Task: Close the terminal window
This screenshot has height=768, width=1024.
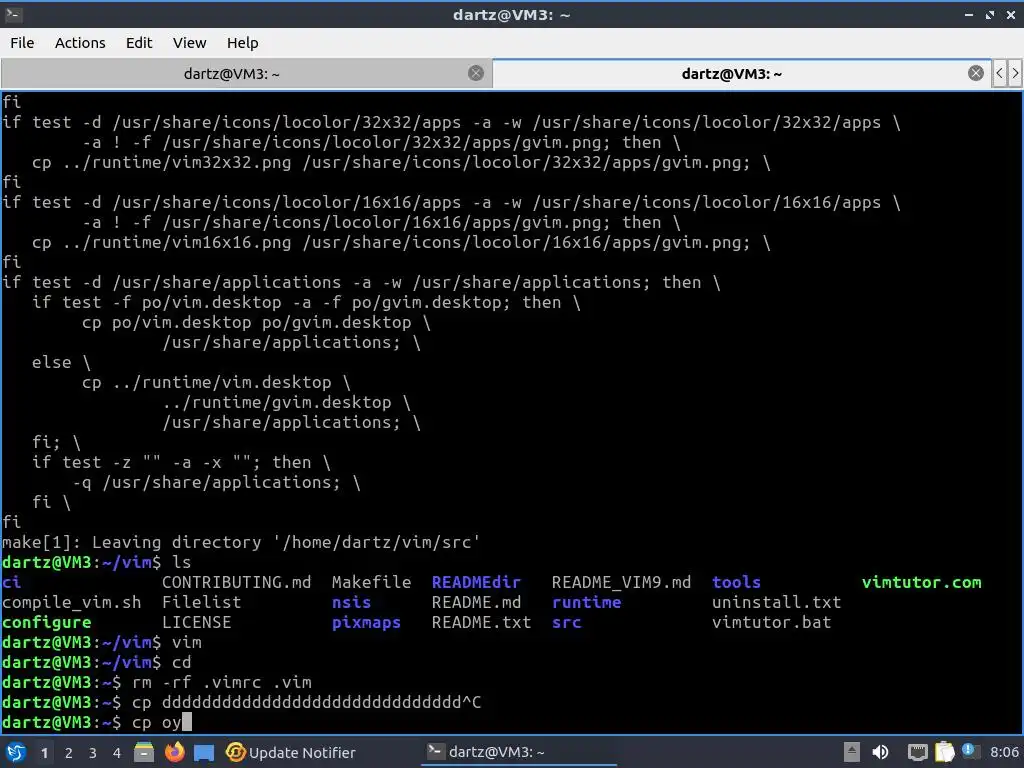Action: [1011, 14]
